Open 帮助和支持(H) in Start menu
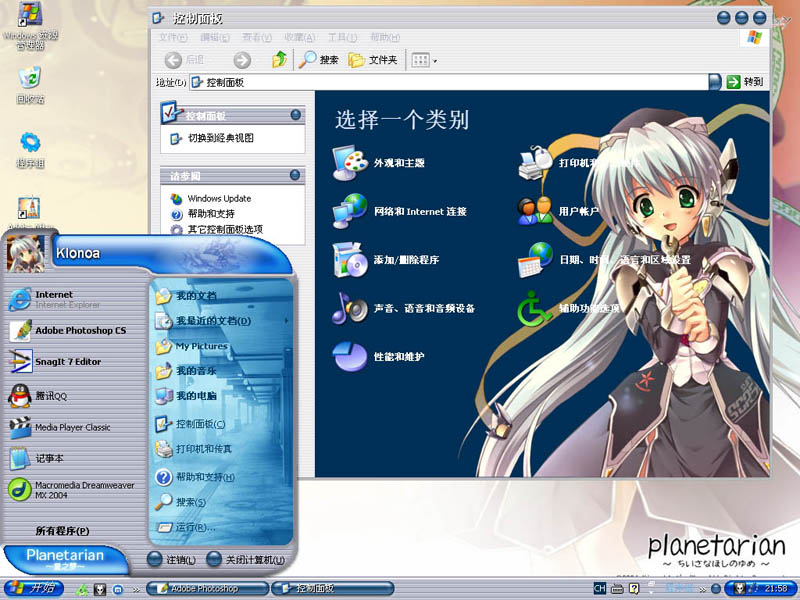 pyautogui.click(x=221, y=477)
